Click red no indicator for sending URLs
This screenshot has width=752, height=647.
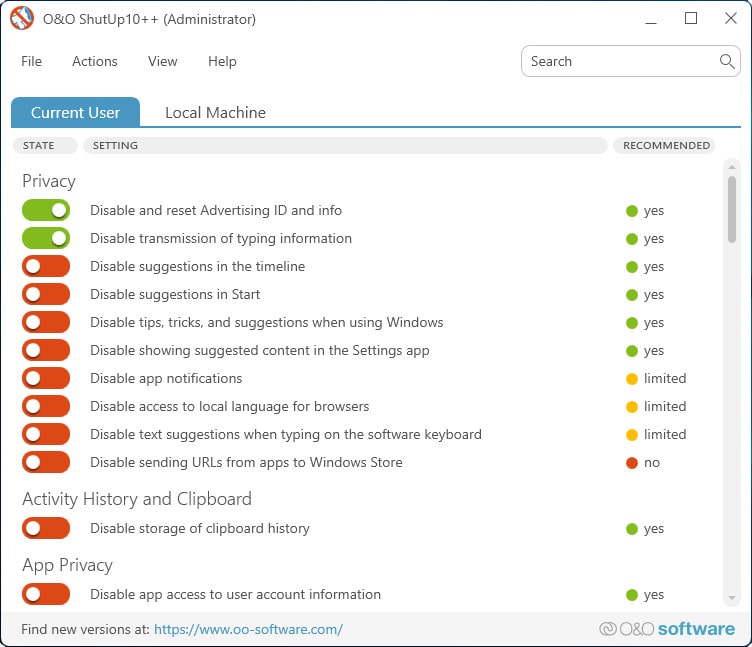pos(632,463)
